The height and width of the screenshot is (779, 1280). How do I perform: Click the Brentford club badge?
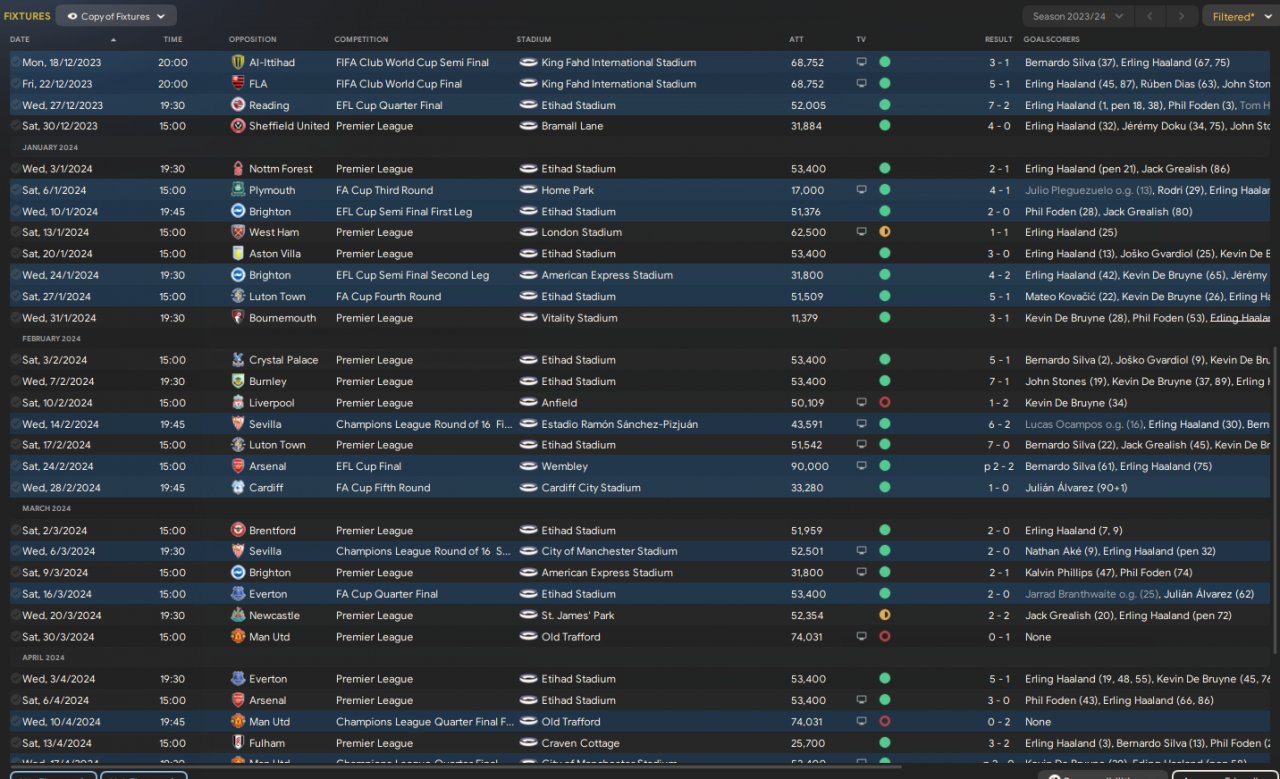(238, 531)
